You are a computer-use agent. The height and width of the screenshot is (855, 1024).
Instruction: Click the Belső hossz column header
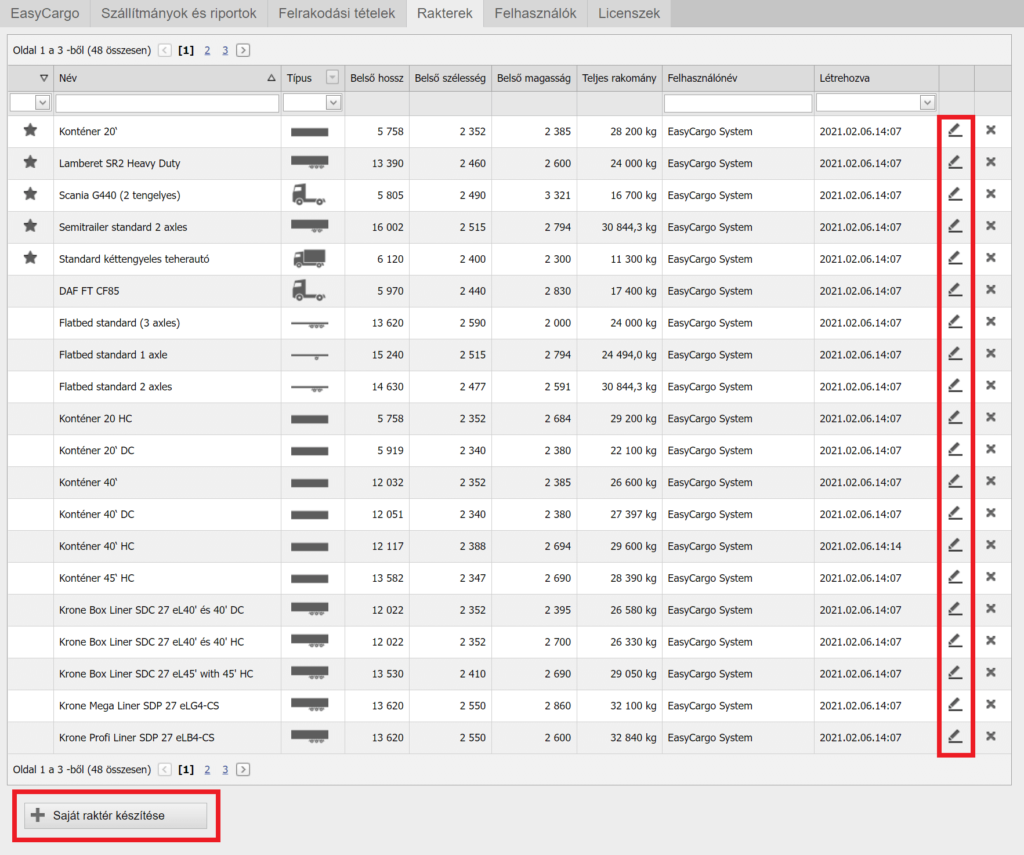(377, 78)
